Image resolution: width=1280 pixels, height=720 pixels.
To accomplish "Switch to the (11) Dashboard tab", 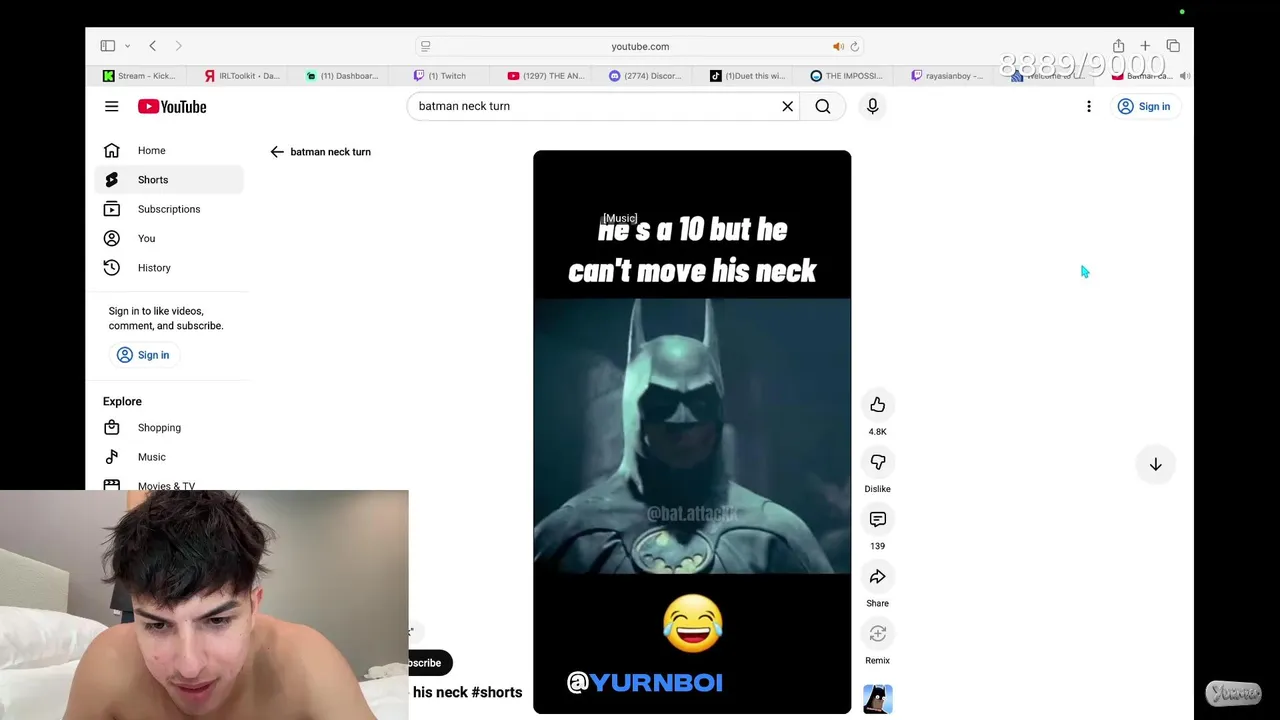I will point(343,76).
